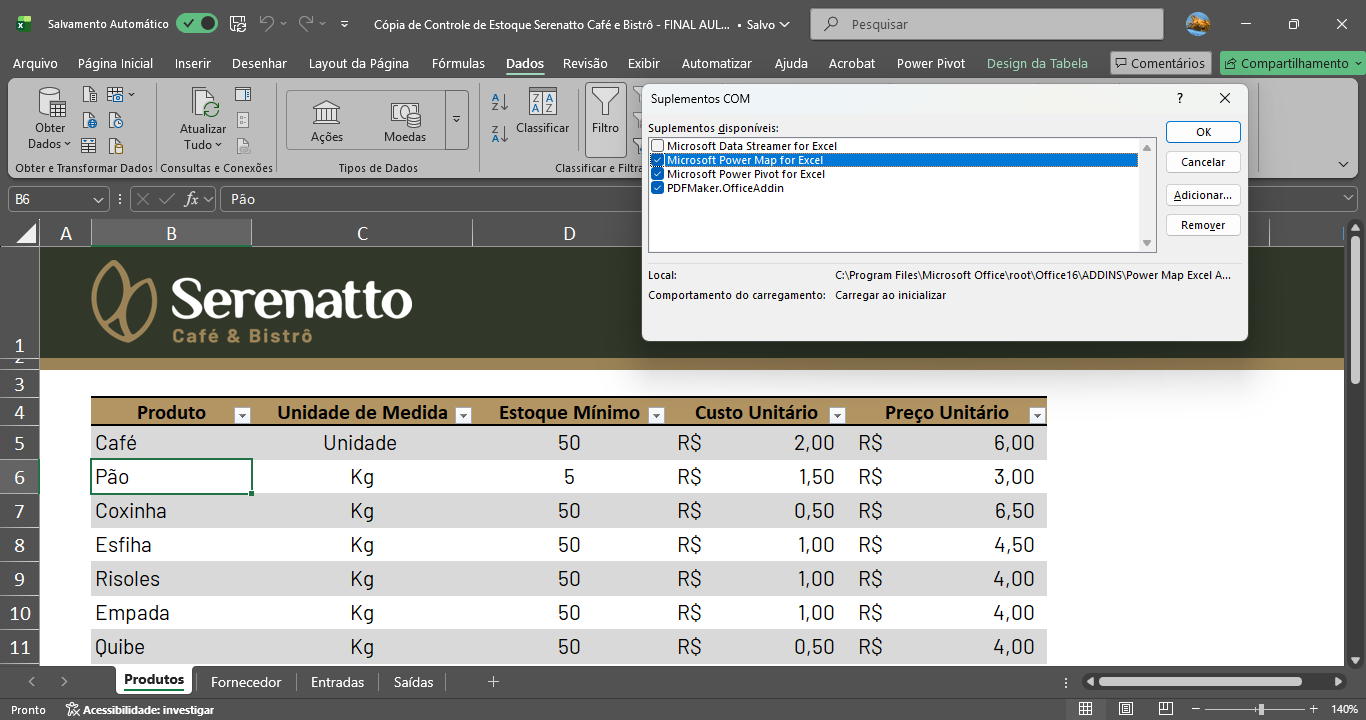
Task: Click the zoom out minus button
Action: point(1197,709)
